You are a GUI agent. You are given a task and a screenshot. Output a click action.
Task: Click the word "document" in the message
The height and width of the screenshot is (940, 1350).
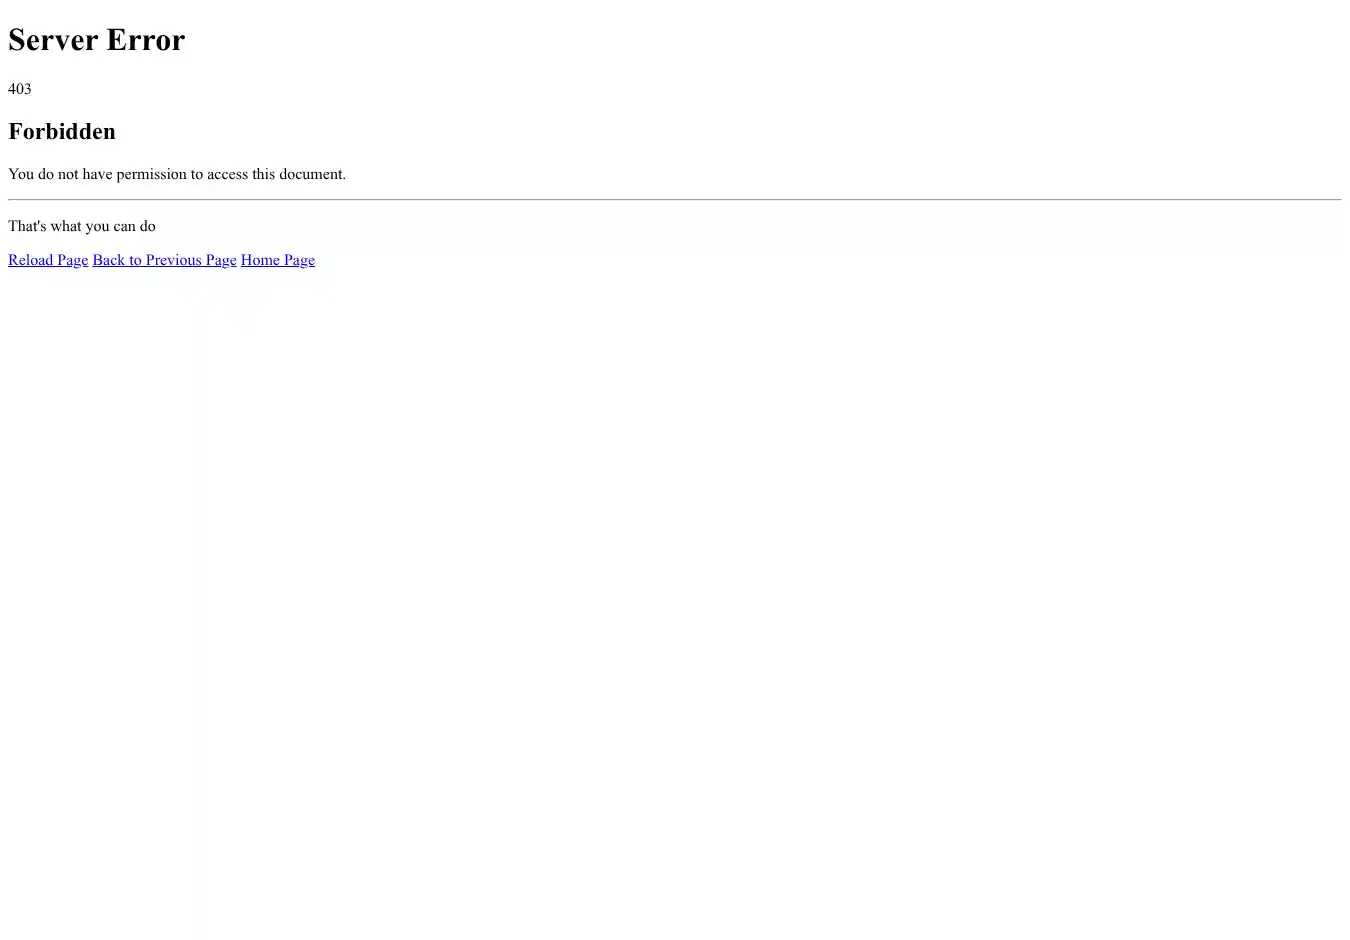pyautogui.click(x=310, y=174)
